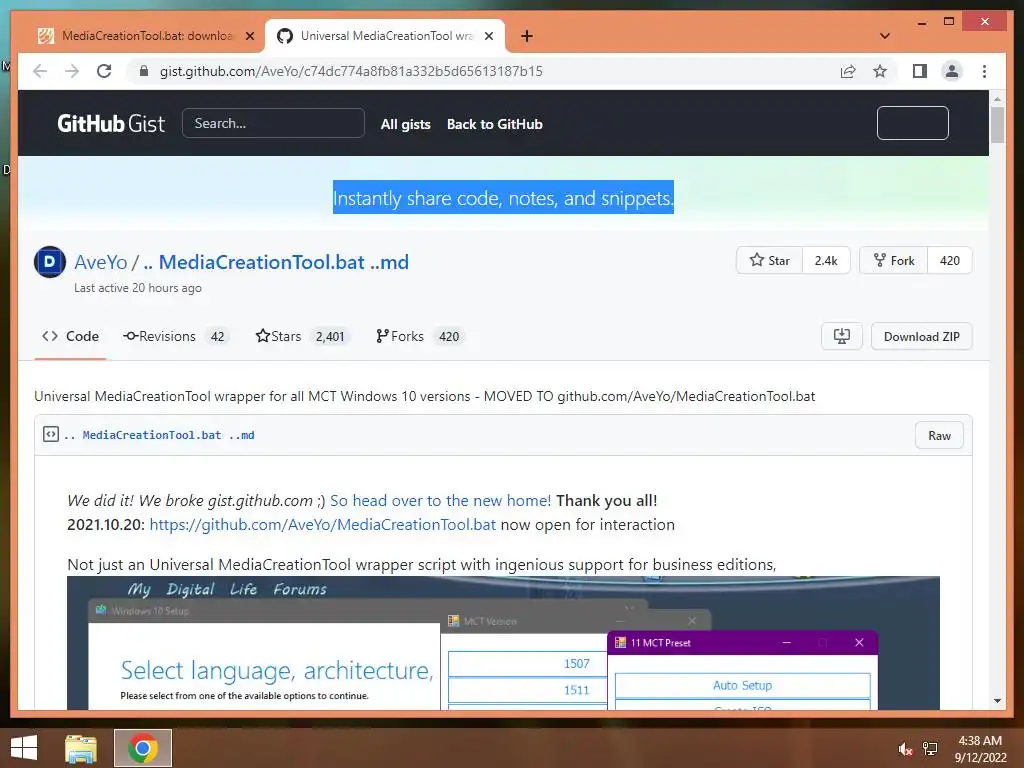Open the taskbar clock 4:38 AM

980,749
